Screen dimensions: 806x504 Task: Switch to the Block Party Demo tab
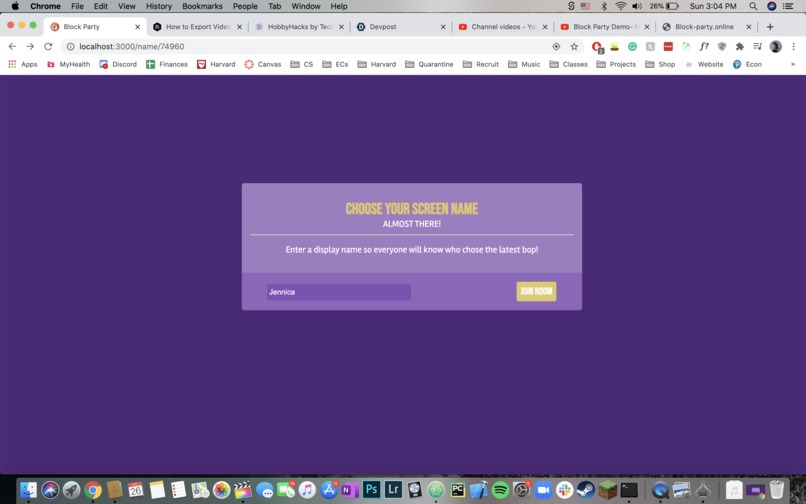pos(606,27)
